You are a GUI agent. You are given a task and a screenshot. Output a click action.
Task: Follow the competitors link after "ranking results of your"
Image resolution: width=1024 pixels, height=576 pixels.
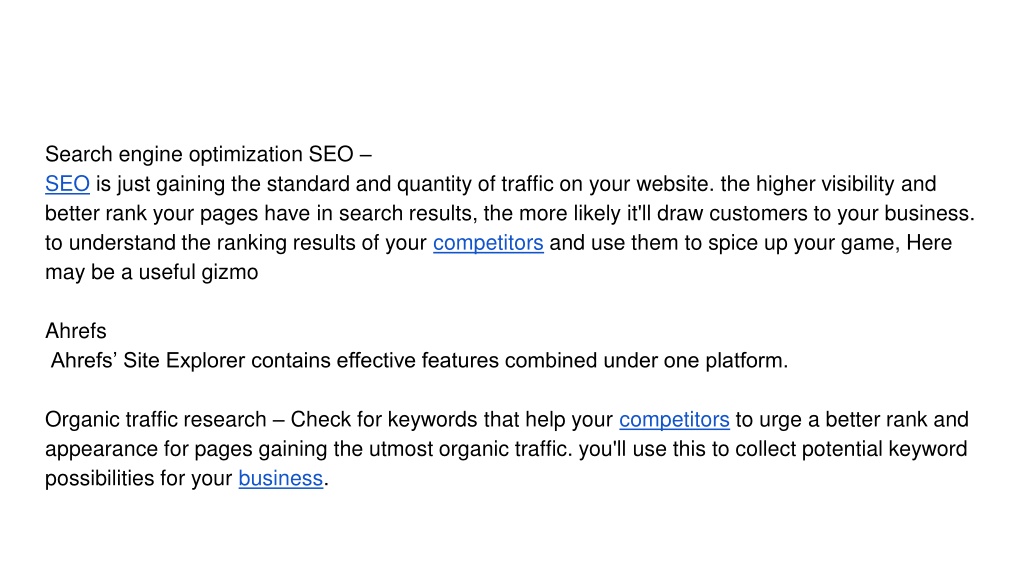pos(488,243)
